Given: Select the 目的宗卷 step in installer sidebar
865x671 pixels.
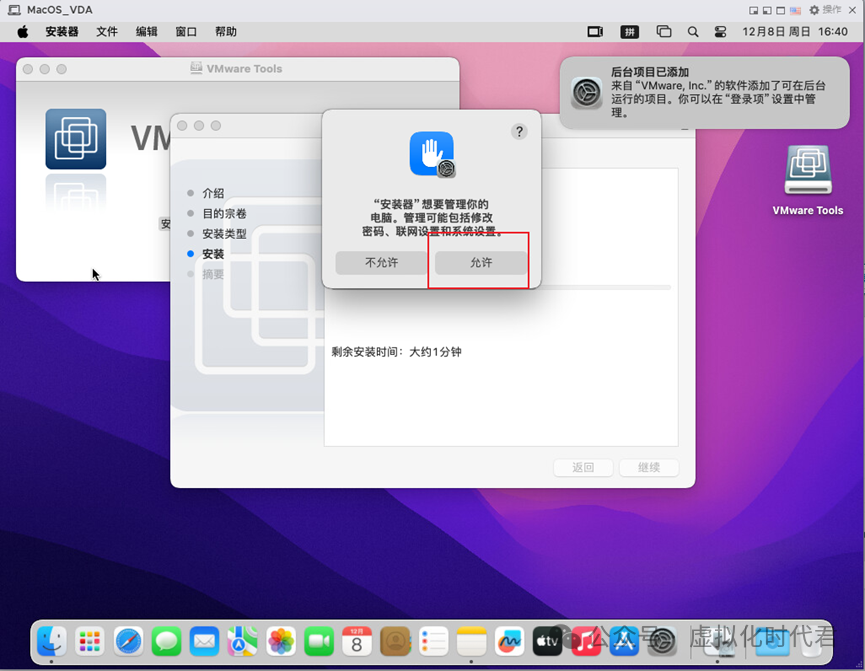Looking at the screenshot, I should tap(224, 214).
